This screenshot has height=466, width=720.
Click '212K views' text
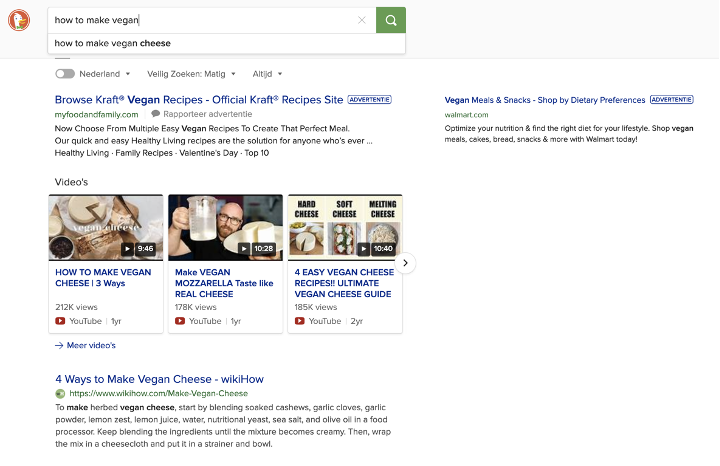[x=76, y=307]
